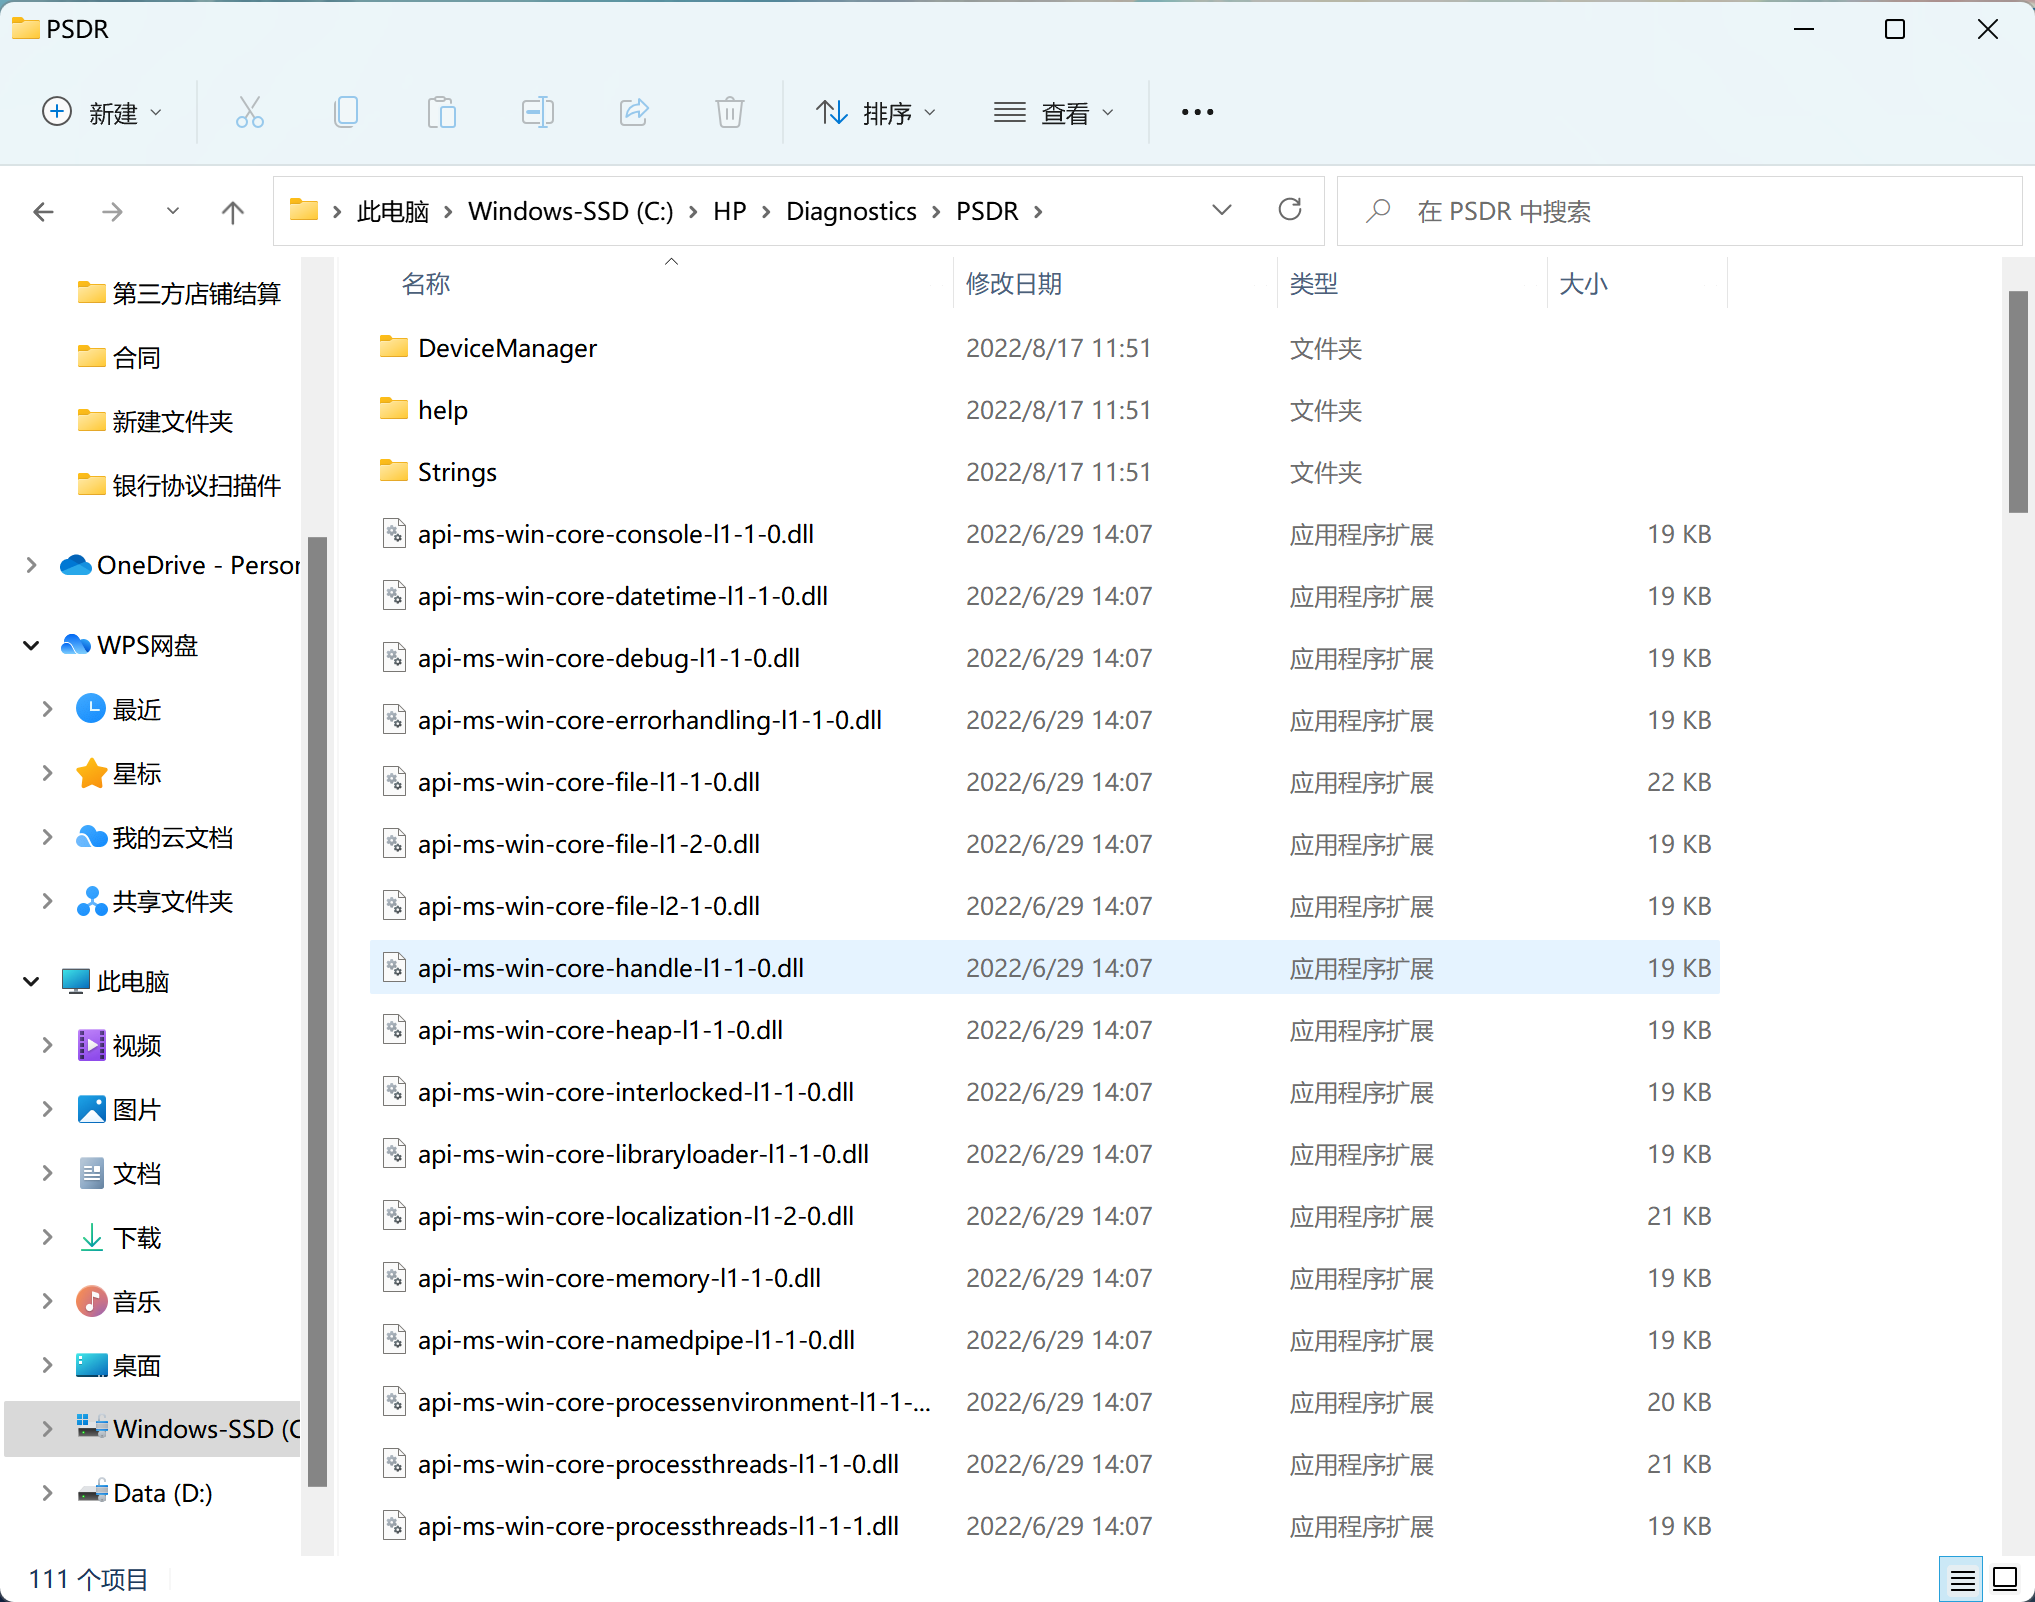Open the 排序 sort menu
Image resolution: width=2035 pixels, height=1602 pixels.
(x=875, y=112)
